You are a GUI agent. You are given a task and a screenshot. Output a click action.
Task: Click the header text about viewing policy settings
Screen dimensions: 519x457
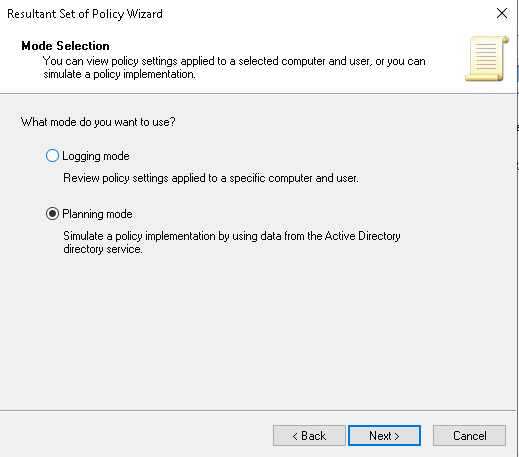click(x=234, y=61)
